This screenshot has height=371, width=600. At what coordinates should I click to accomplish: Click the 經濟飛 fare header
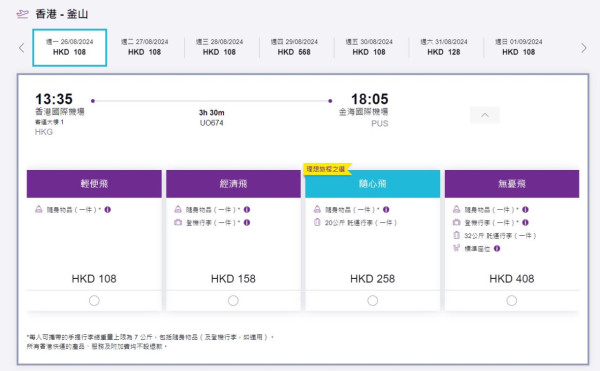click(x=233, y=184)
